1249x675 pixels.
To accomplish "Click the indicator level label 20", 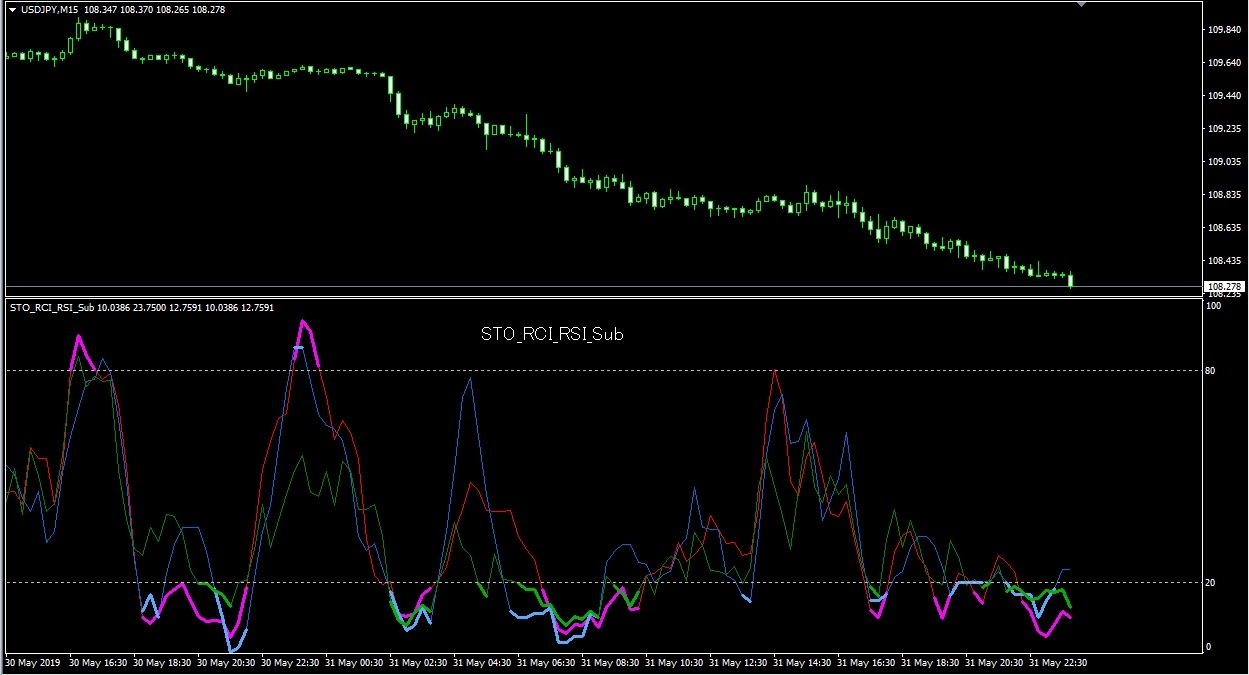I will pyautogui.click(x=1211, y=582).
